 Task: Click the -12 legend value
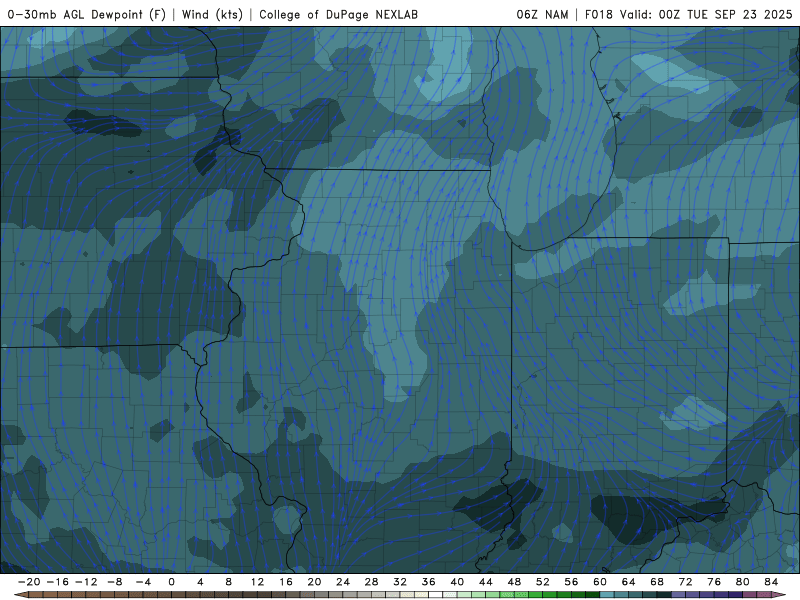click(x=86, y=582)
